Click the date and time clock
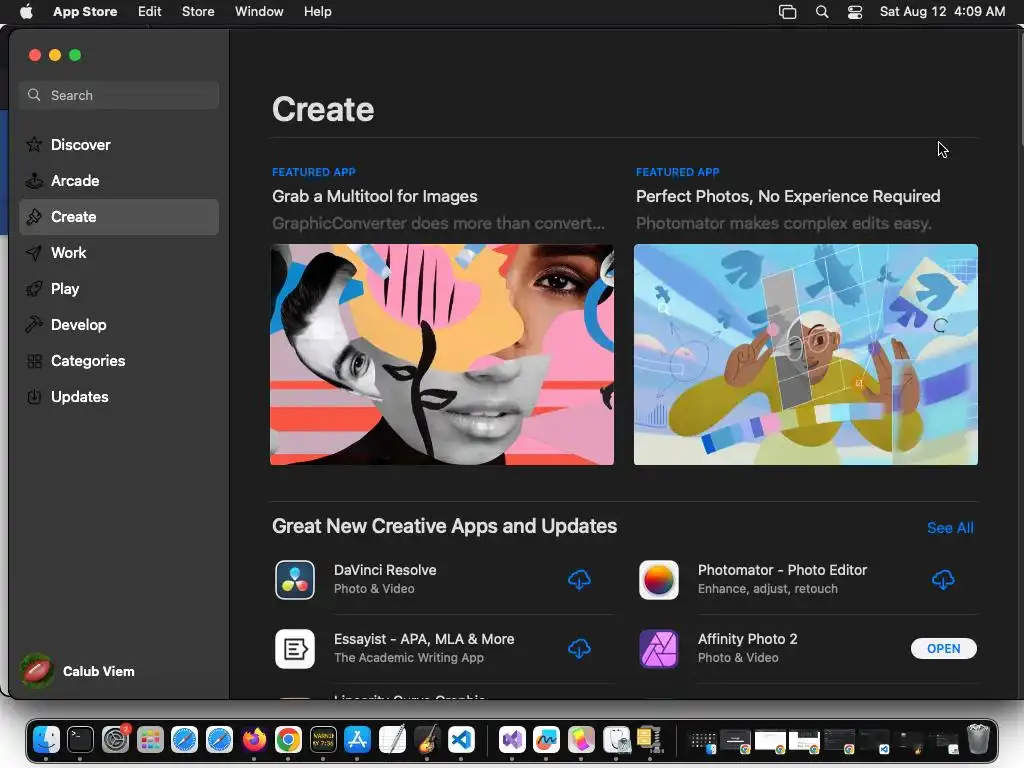1024x768 pixels. click(942, 12)
